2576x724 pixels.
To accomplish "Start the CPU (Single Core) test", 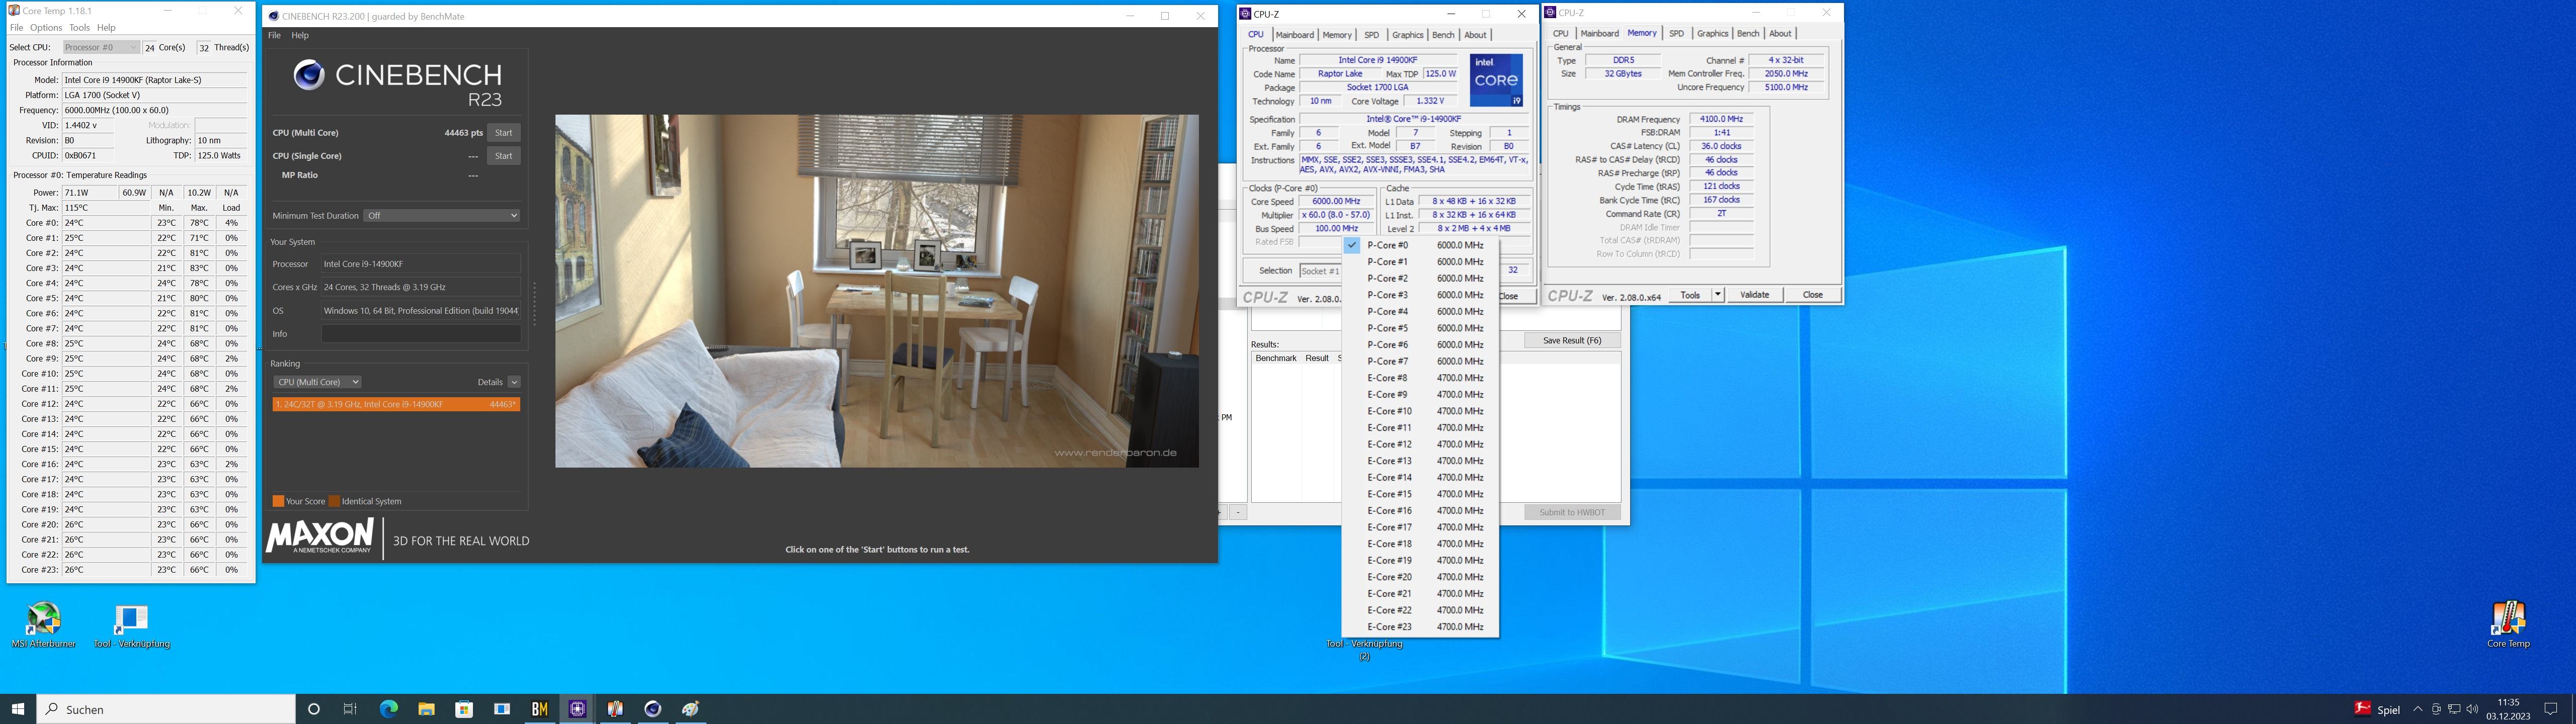I will pos(503,156).
